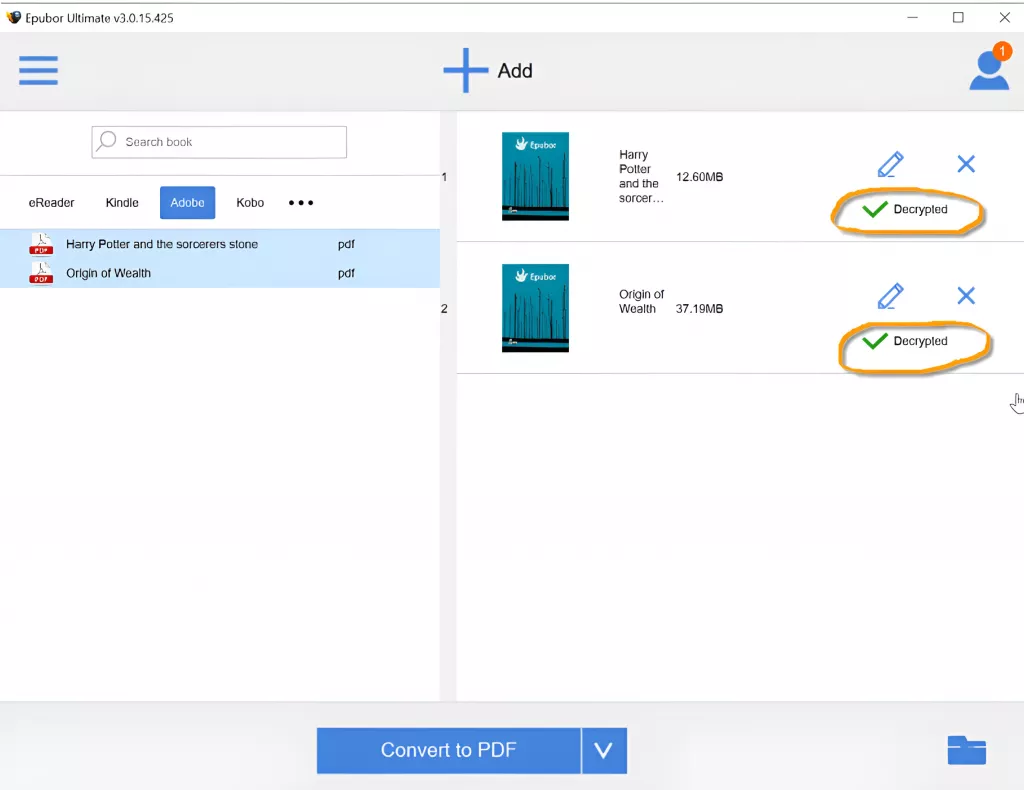This screenshot has height=790, width=1024.
Task: Edit metadata for Harry Potter book
Action: click(x=891, y=164)
